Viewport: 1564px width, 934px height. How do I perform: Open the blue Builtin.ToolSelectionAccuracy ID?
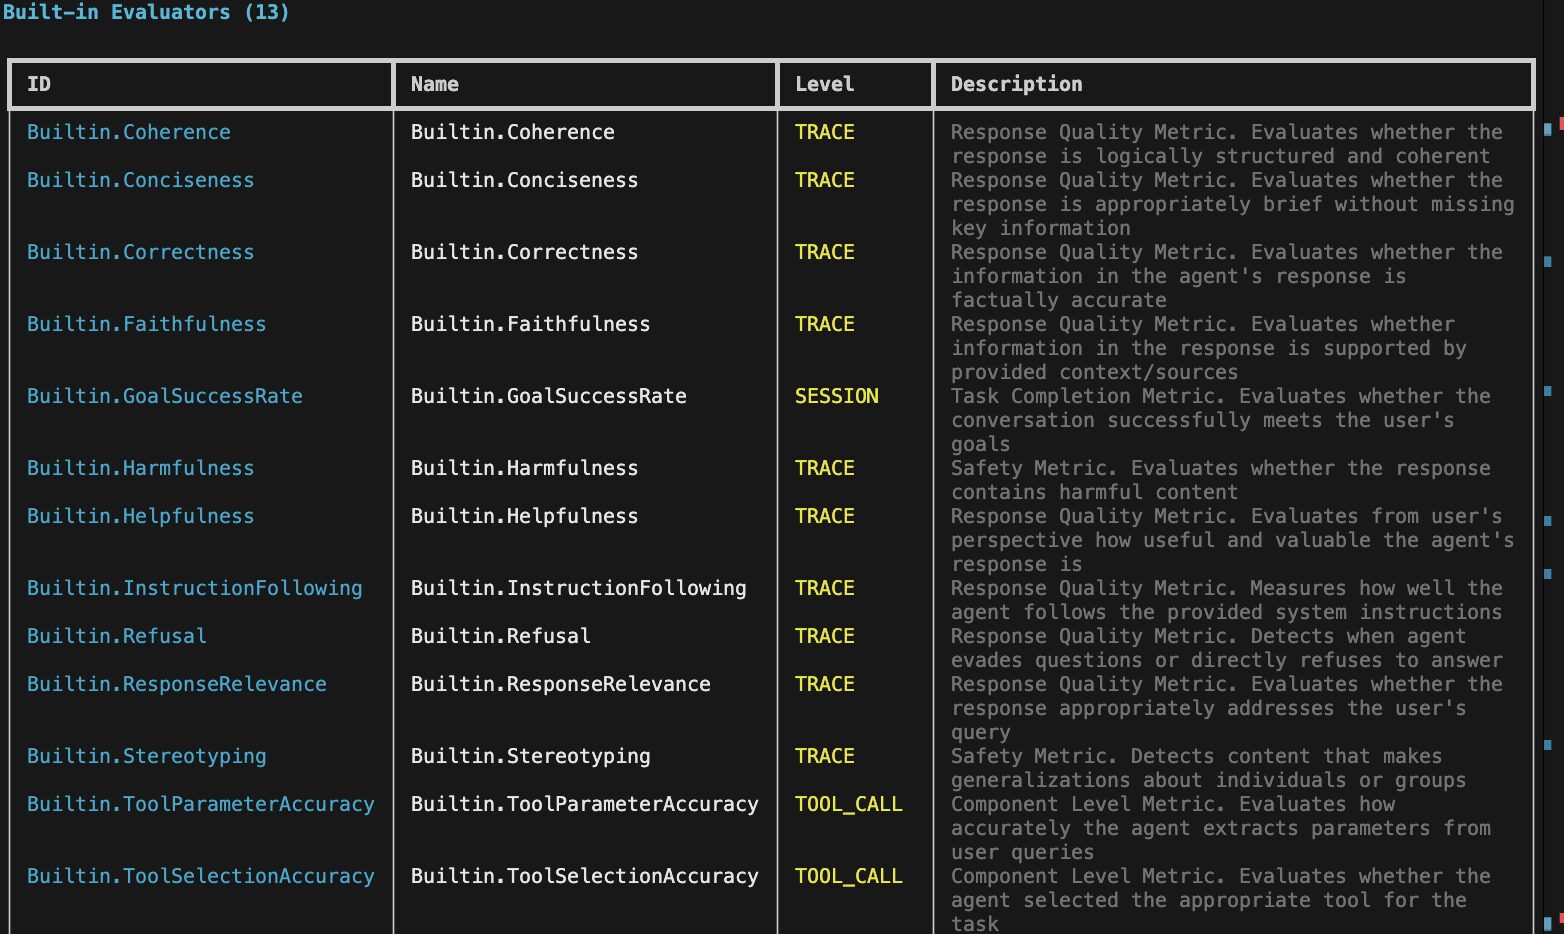click(x=200, y=876)
